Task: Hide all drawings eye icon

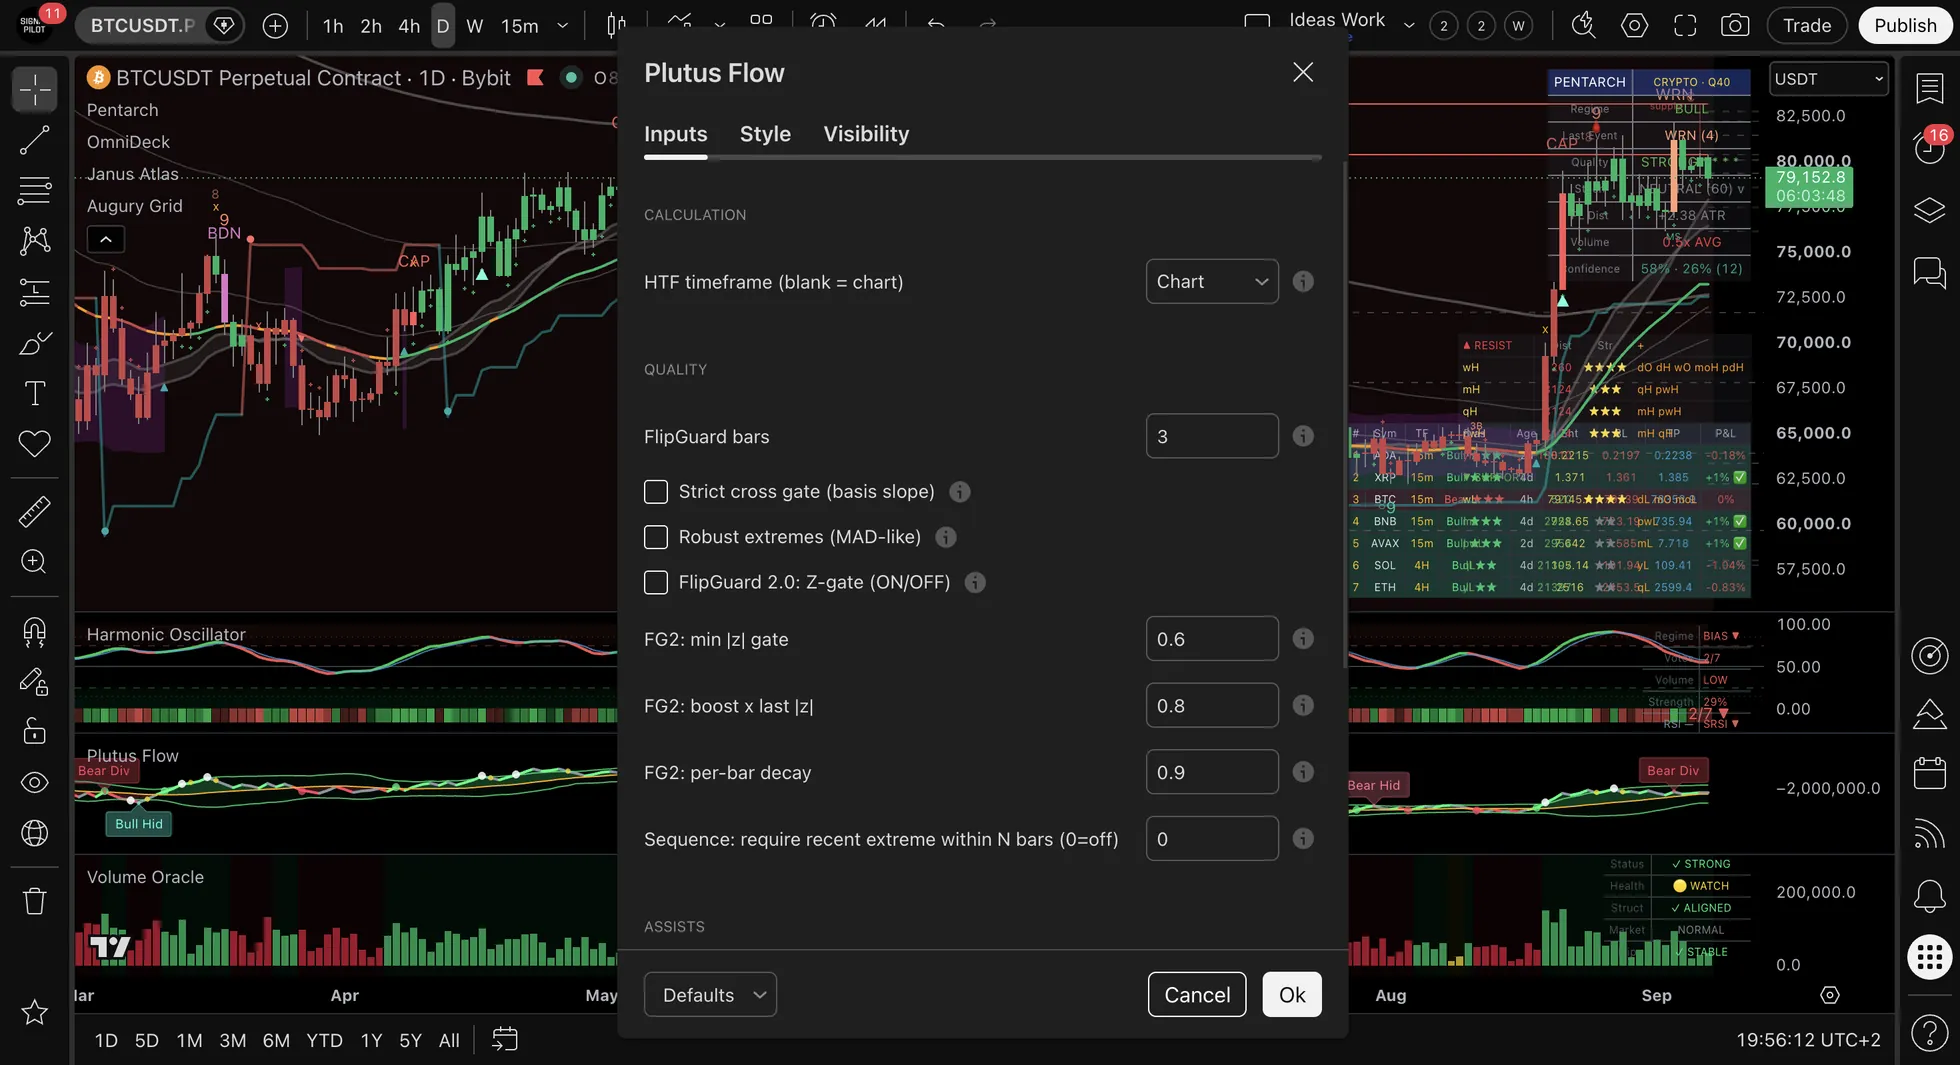Action: pyautogui.click(x=35, y=782)
